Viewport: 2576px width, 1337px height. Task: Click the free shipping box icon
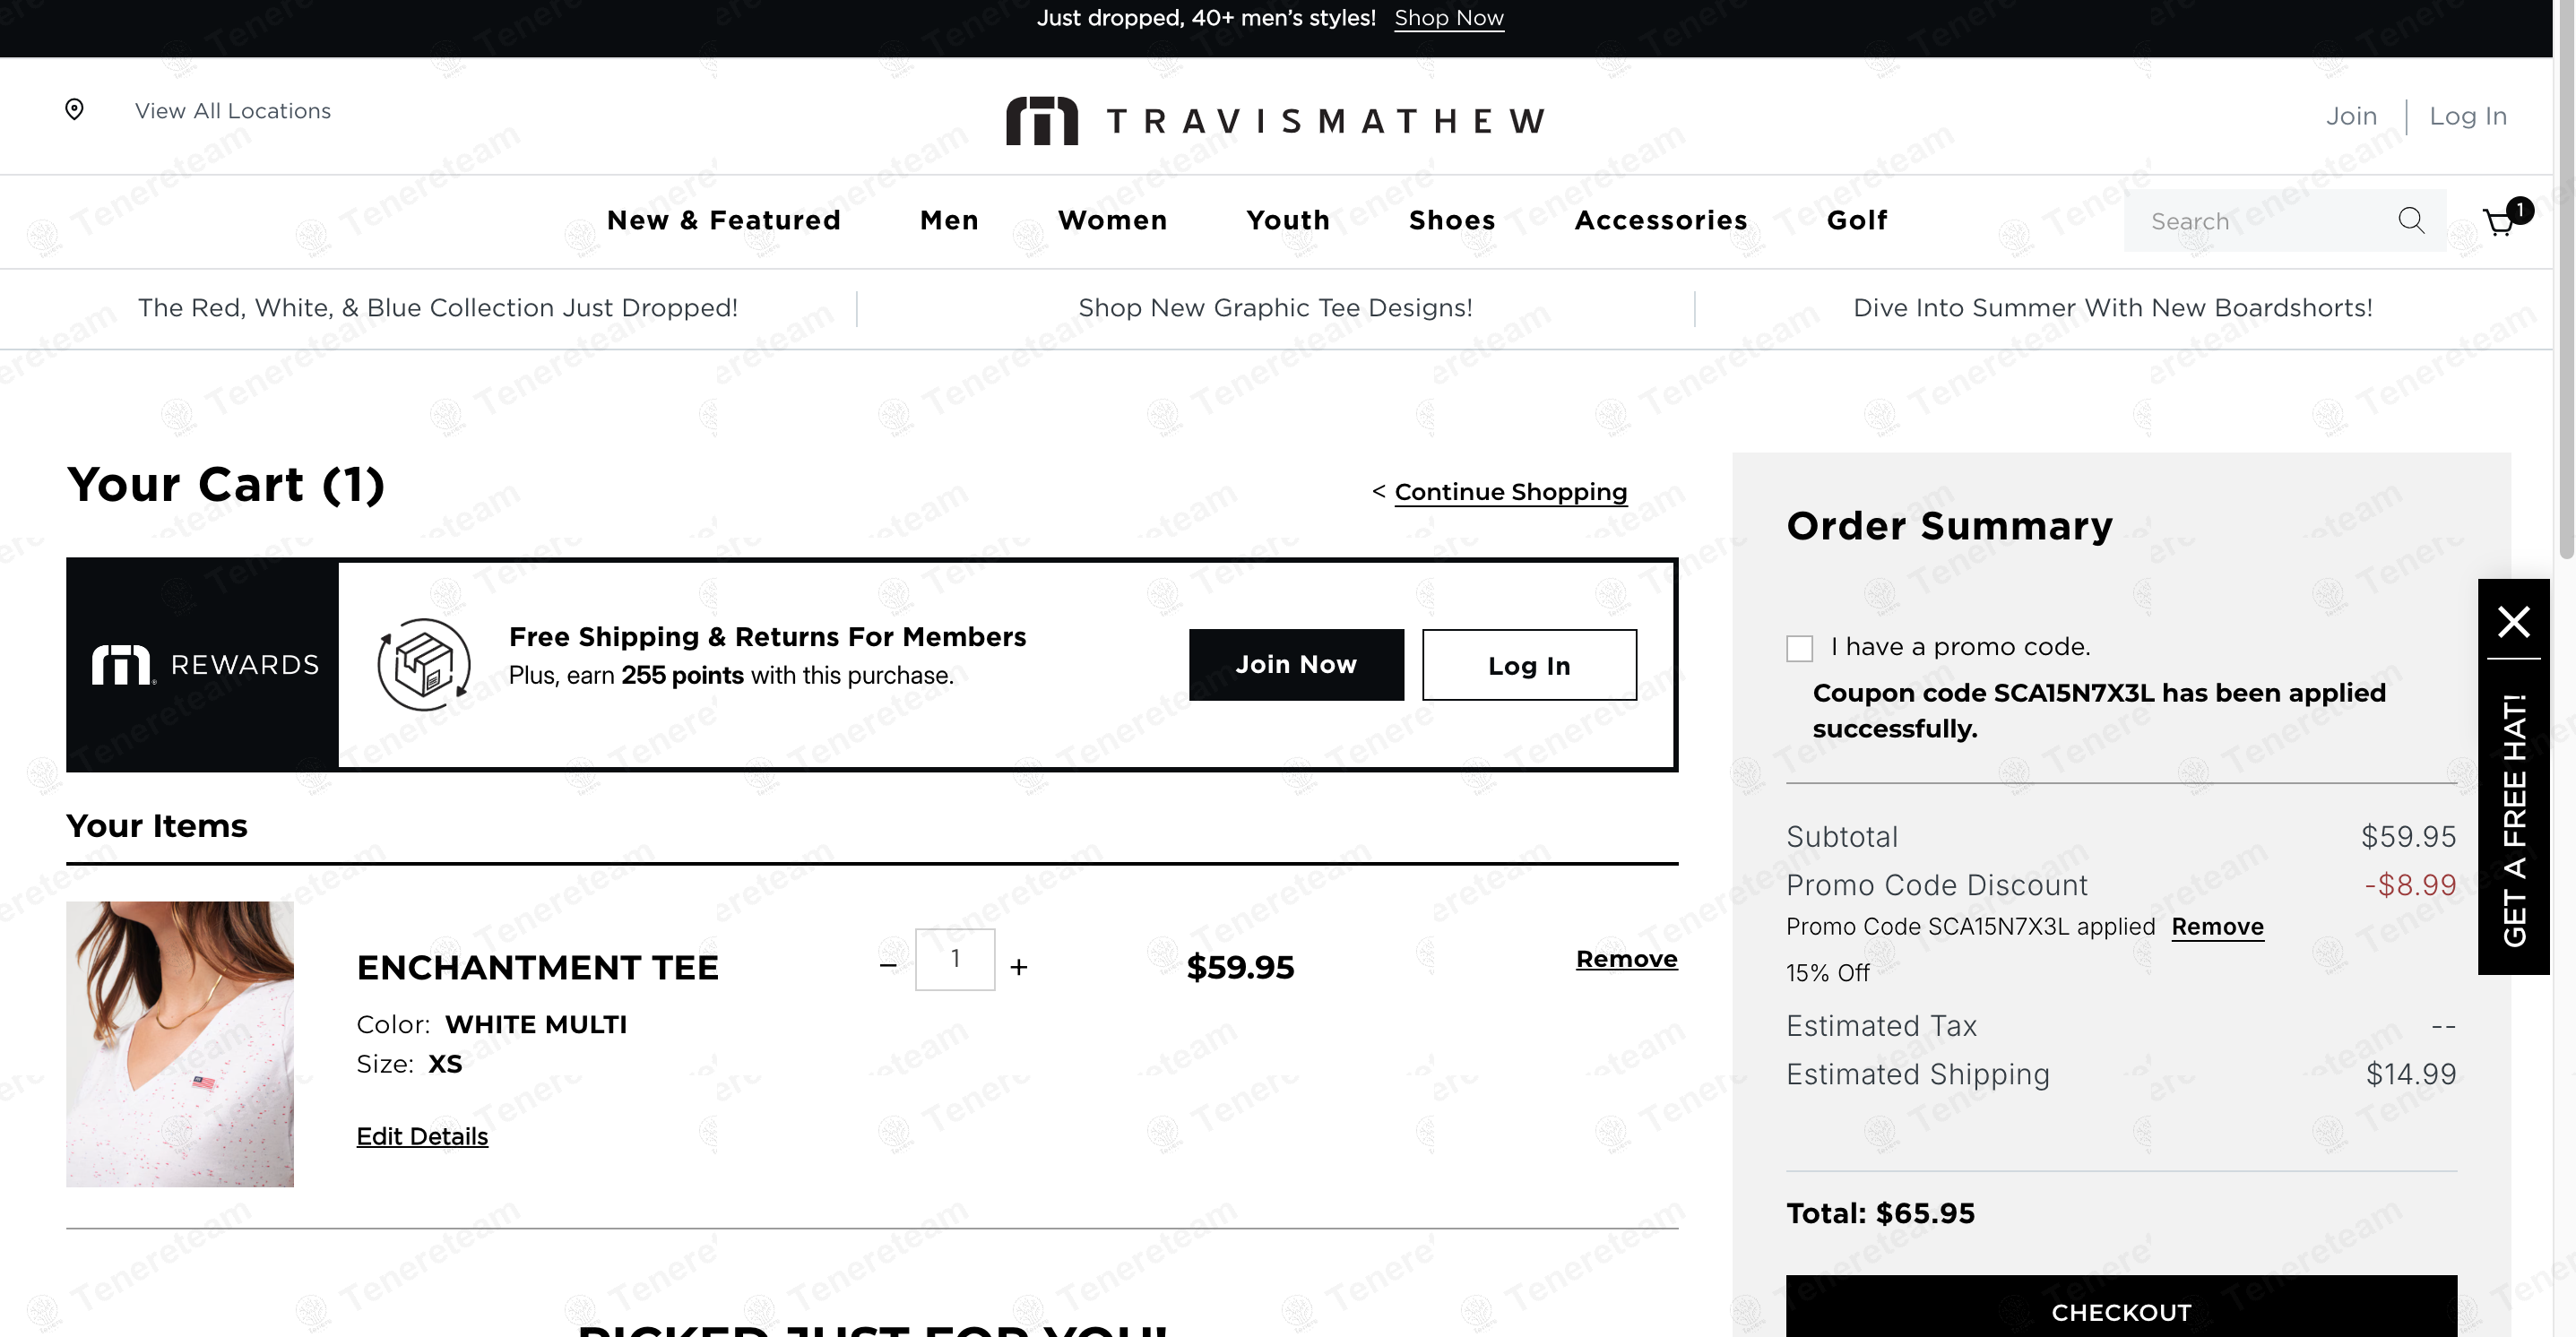tap(424, 664)
